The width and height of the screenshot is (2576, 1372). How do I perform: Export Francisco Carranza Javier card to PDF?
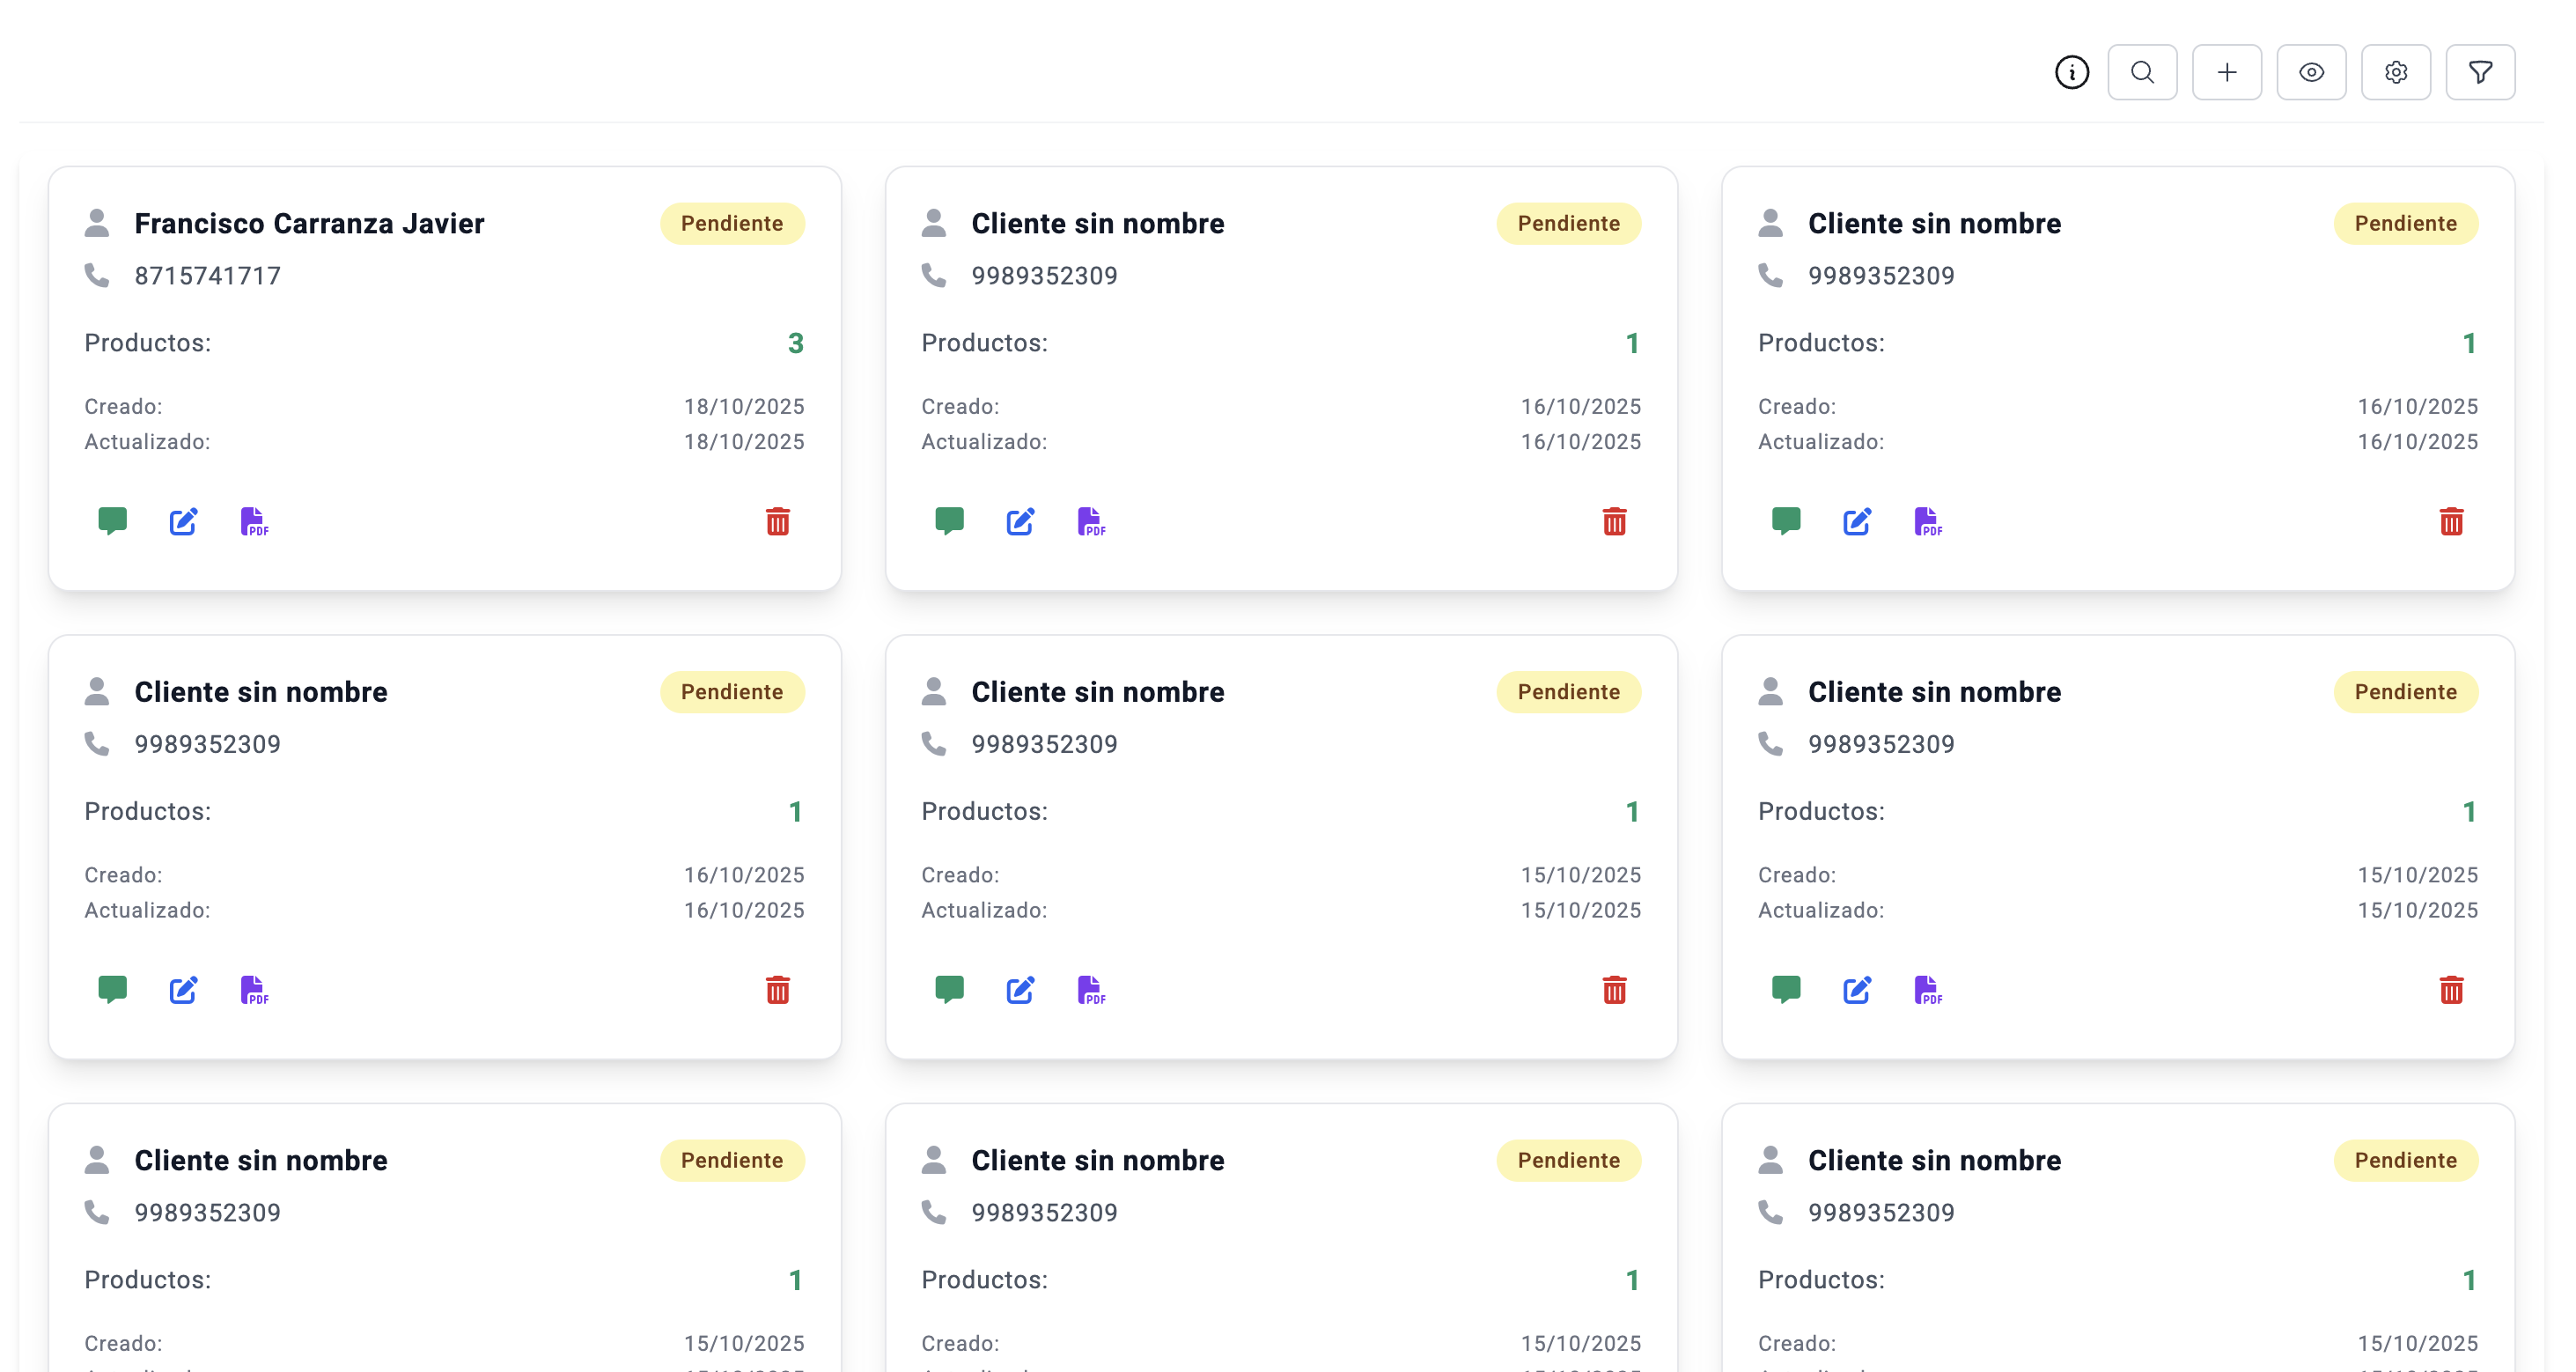pyautogui.click(x=254, y=521)
